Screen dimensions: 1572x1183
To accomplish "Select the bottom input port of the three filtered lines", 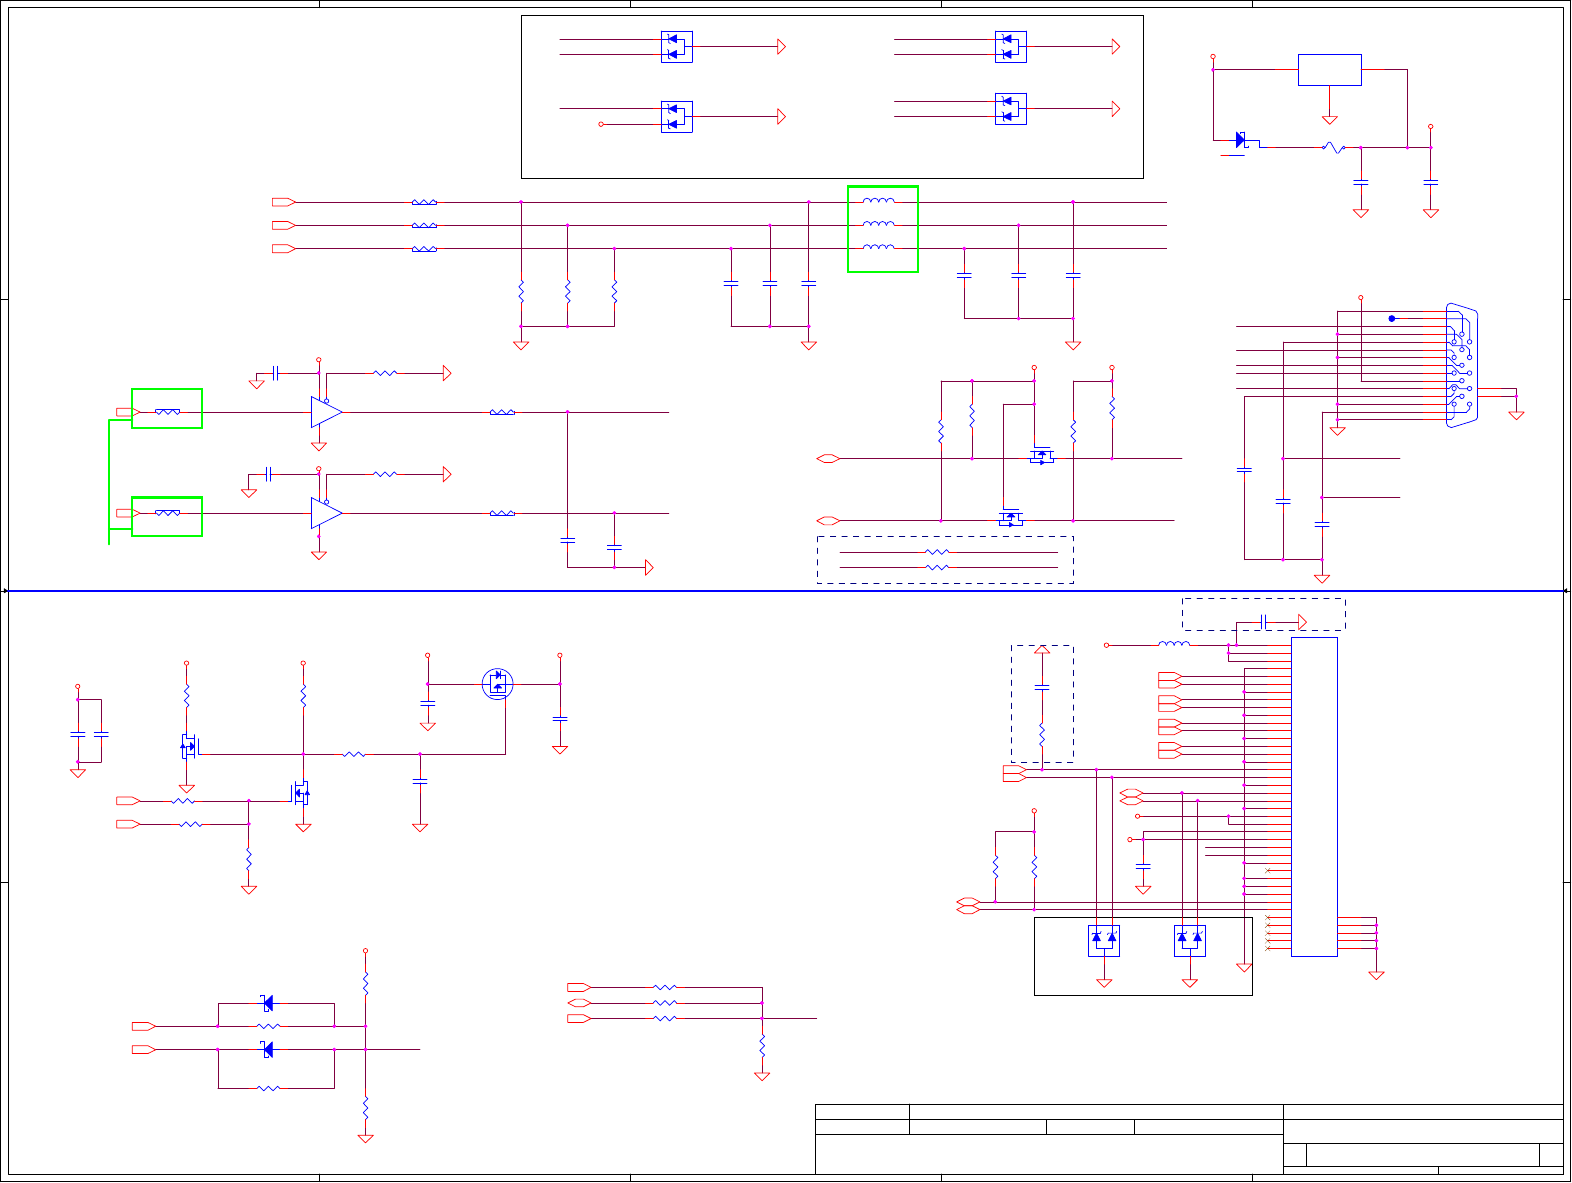I will [284, 248].
